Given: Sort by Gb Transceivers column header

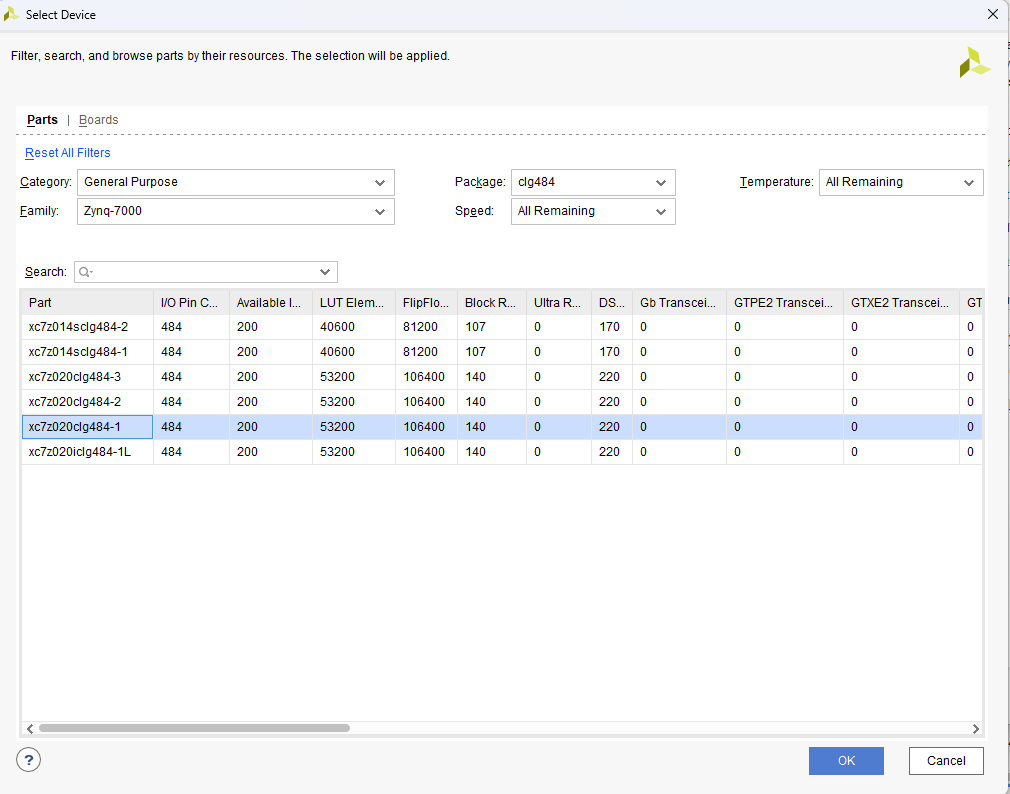Looking at the screenshot, I should 680,303.
